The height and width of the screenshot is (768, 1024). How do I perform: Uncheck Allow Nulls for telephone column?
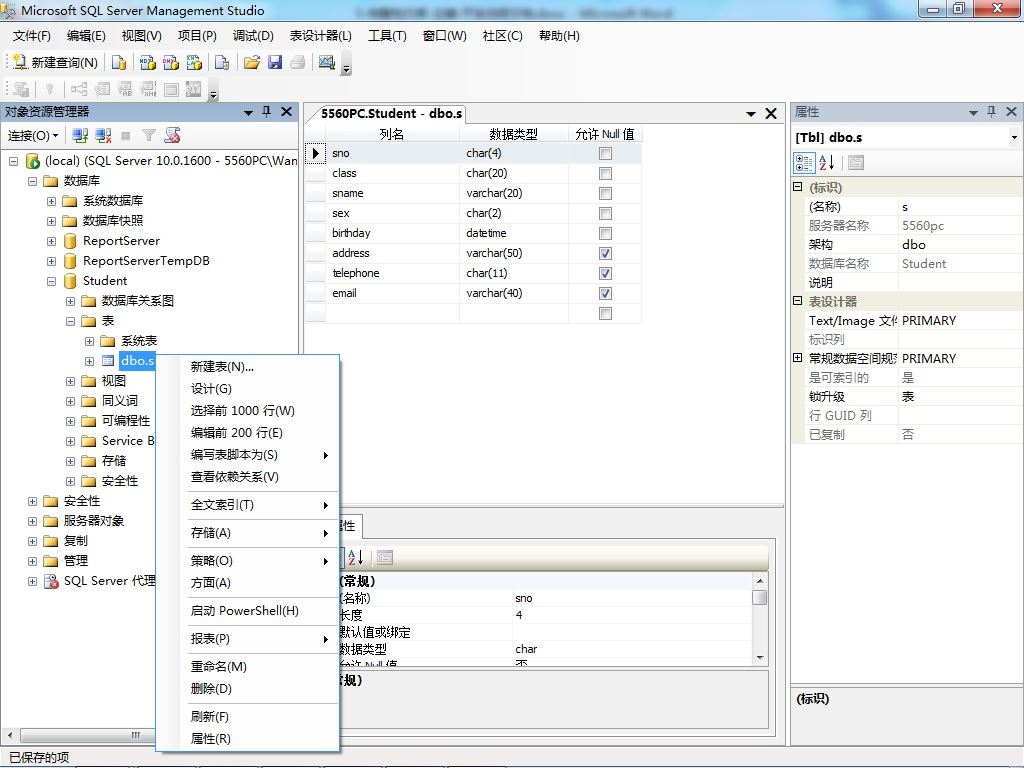605,274
